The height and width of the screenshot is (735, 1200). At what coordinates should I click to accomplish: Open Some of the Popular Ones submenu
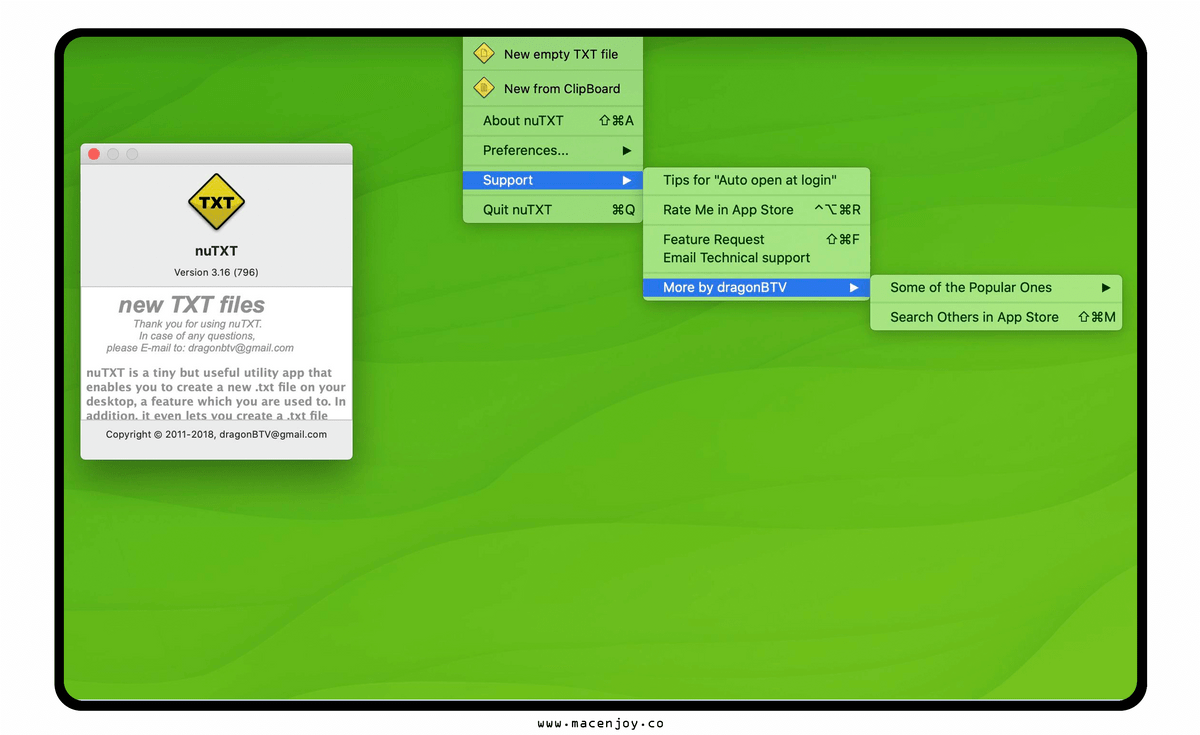pos(996,288)
